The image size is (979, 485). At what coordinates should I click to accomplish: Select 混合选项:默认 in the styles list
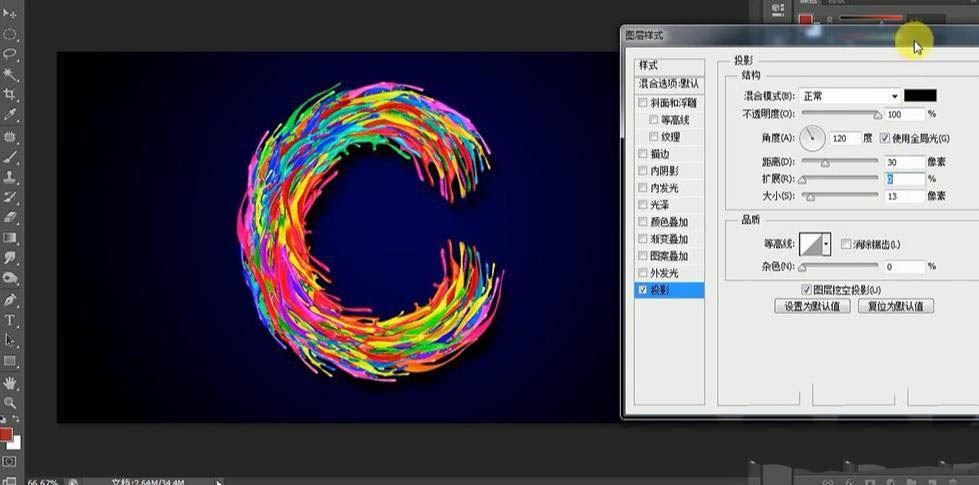tap(669, 83)
